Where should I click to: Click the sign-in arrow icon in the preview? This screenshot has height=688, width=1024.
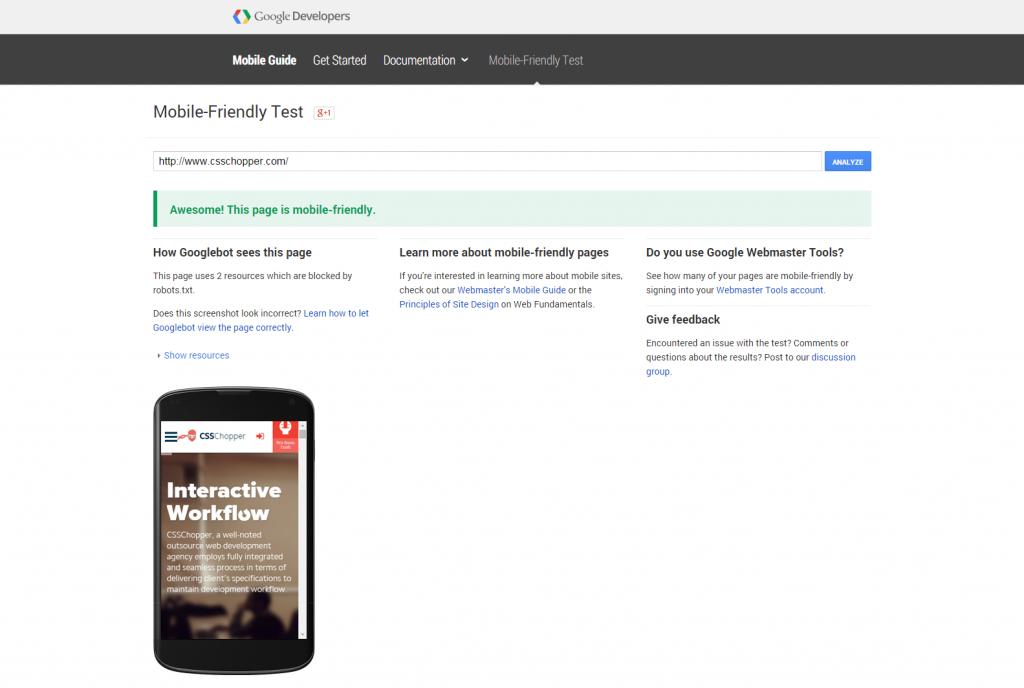point(260,436)
